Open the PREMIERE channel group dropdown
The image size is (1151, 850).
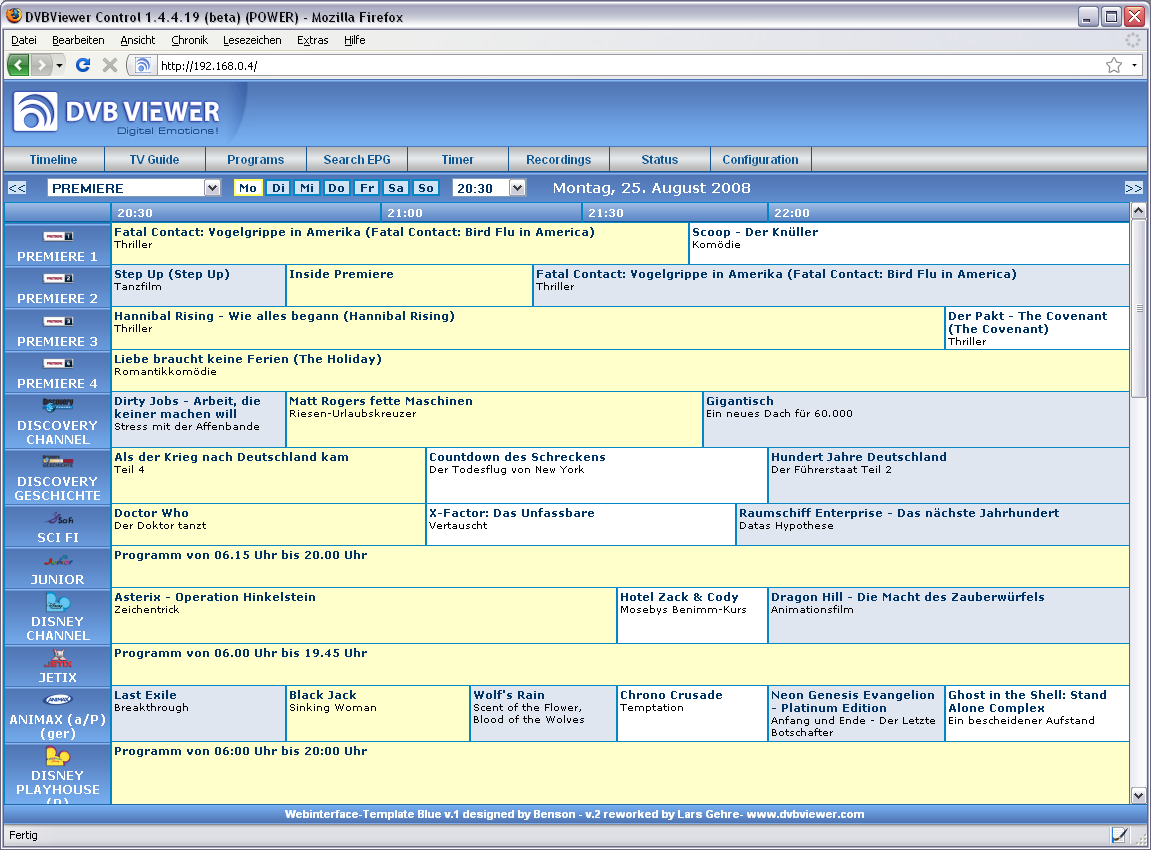(x=211, y=188)
